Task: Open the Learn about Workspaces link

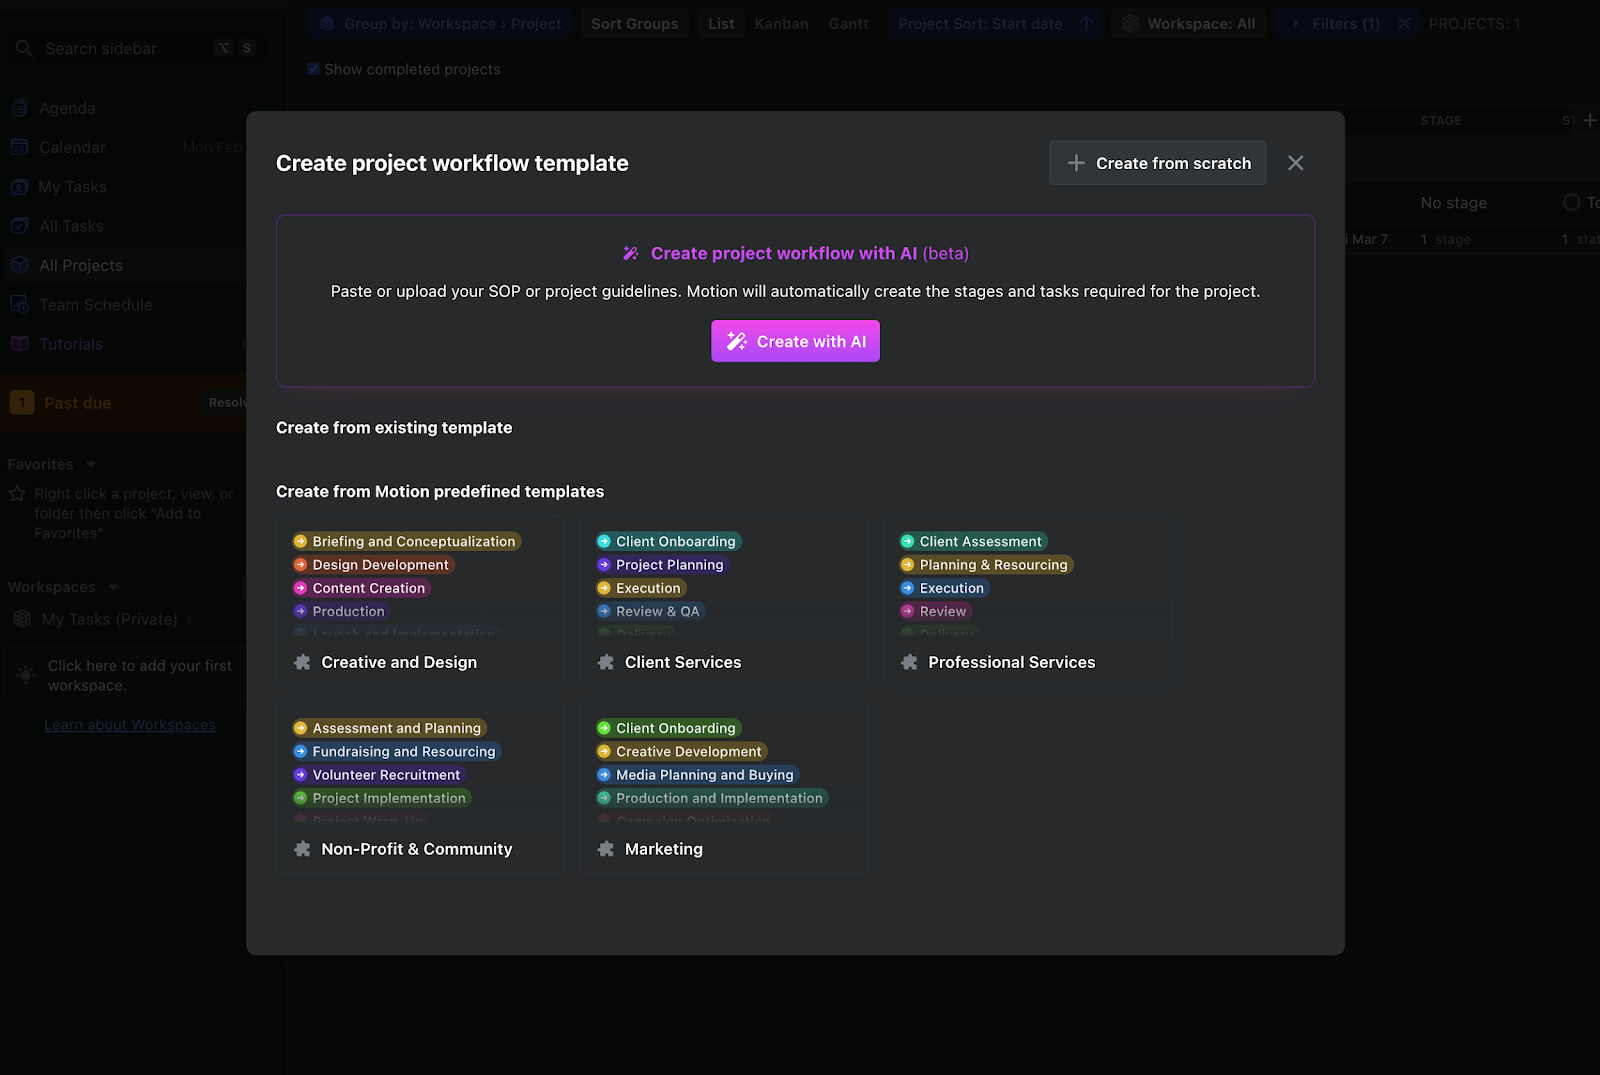Action: tap(130, 725)
